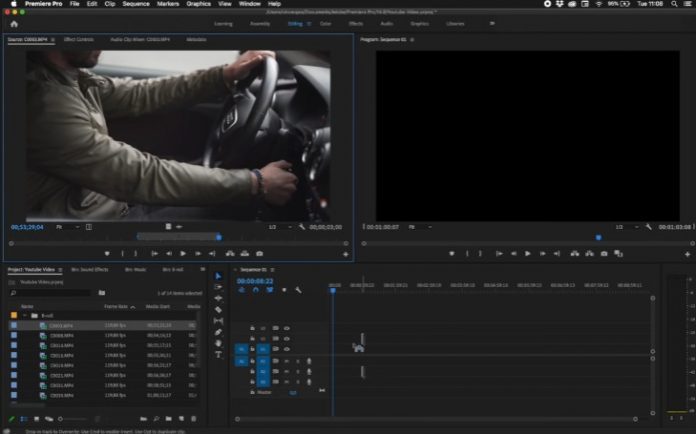Open Editing workspace menu icon
The image size is (696, 434).
[x=309, y=24]
